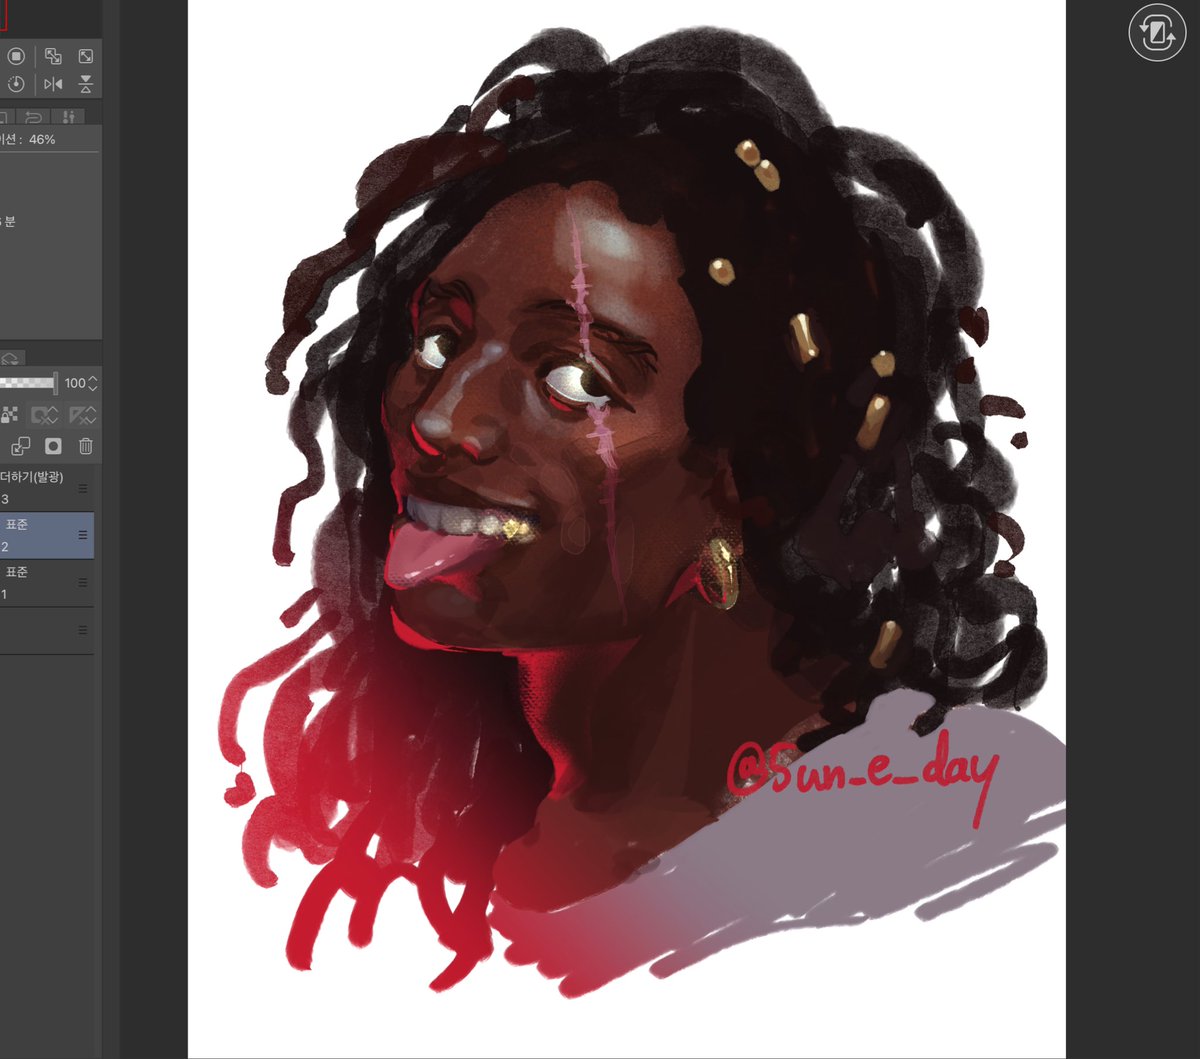
Task: Open the undo history panel tab
Action: pos(33,116)
